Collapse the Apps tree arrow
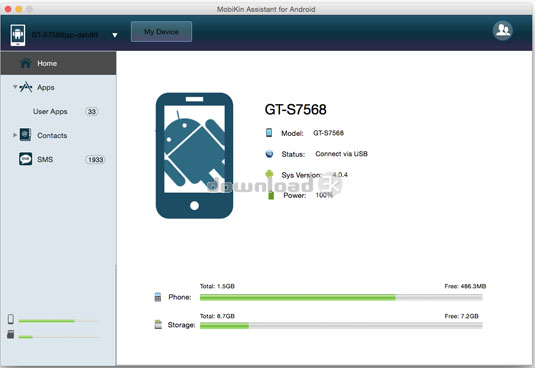 [x=15, y=87]
